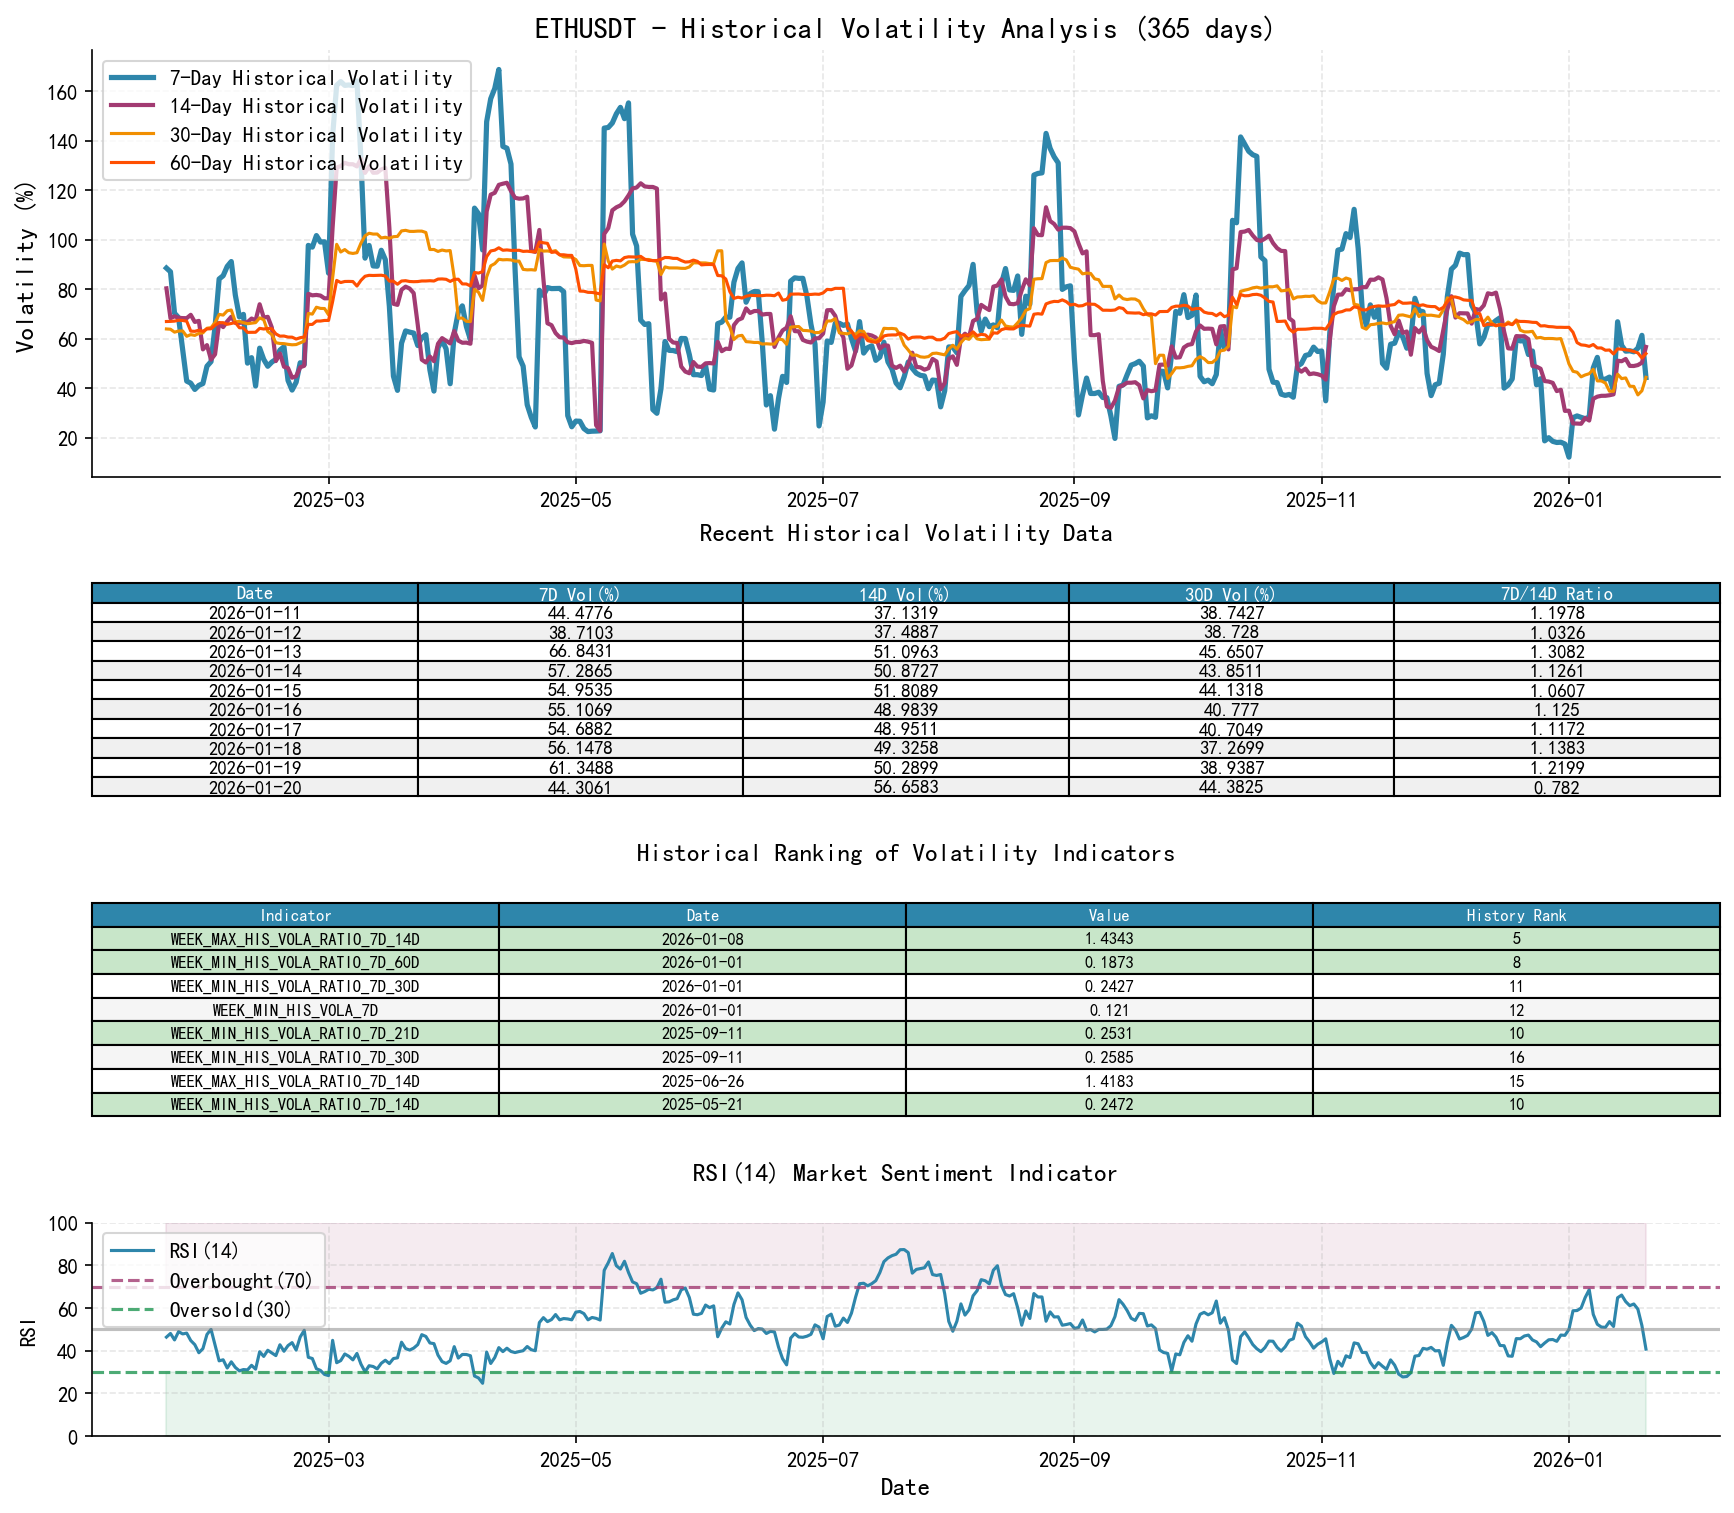Click the Oversold(30) dashed line legend entry

coord(228,1308)
